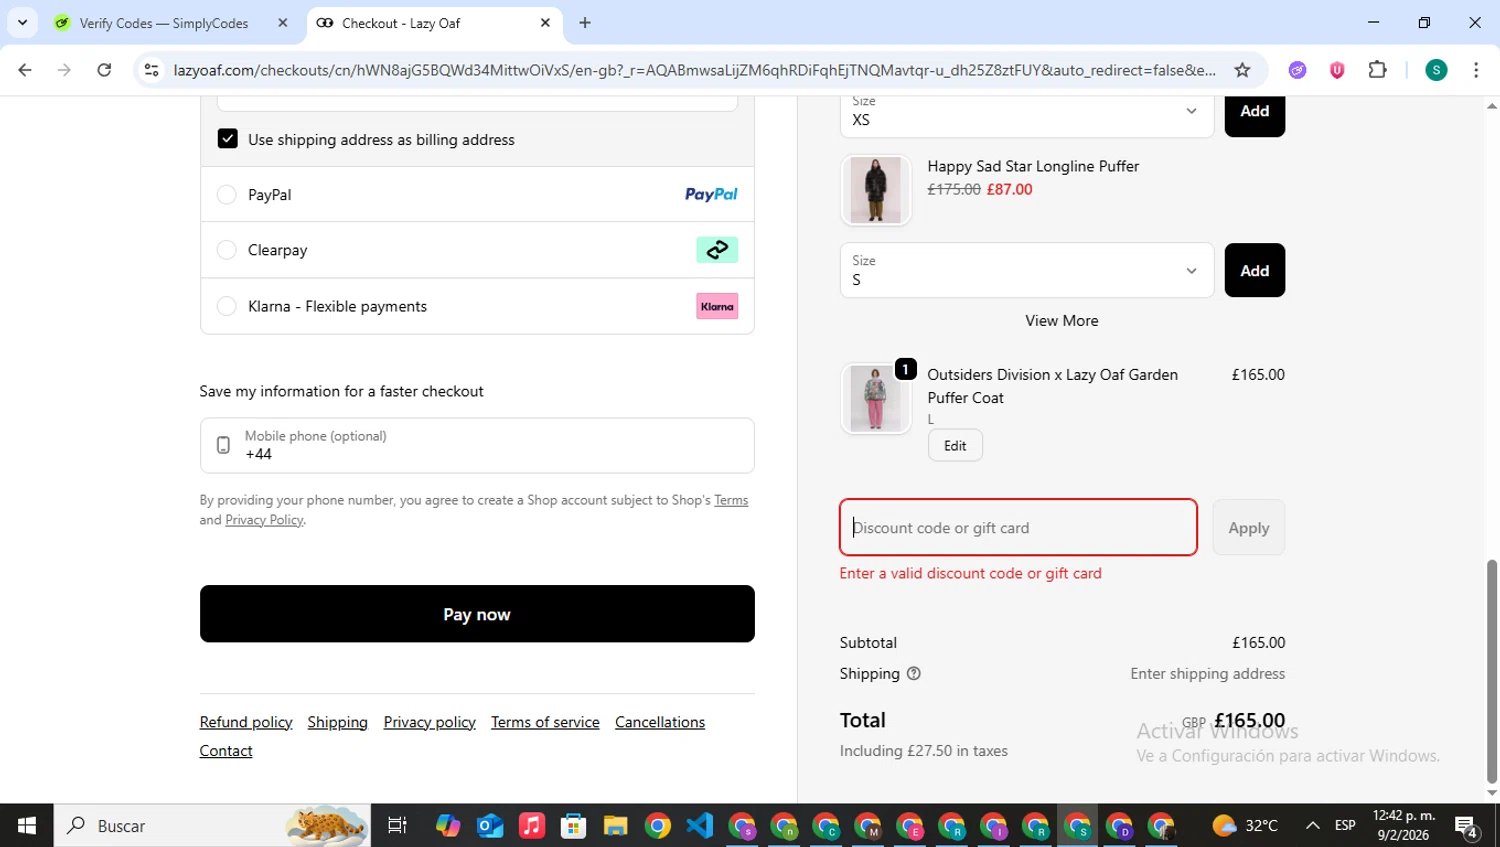Click the Klarna logo icon

pyautogui.click(x=717, y=306)
